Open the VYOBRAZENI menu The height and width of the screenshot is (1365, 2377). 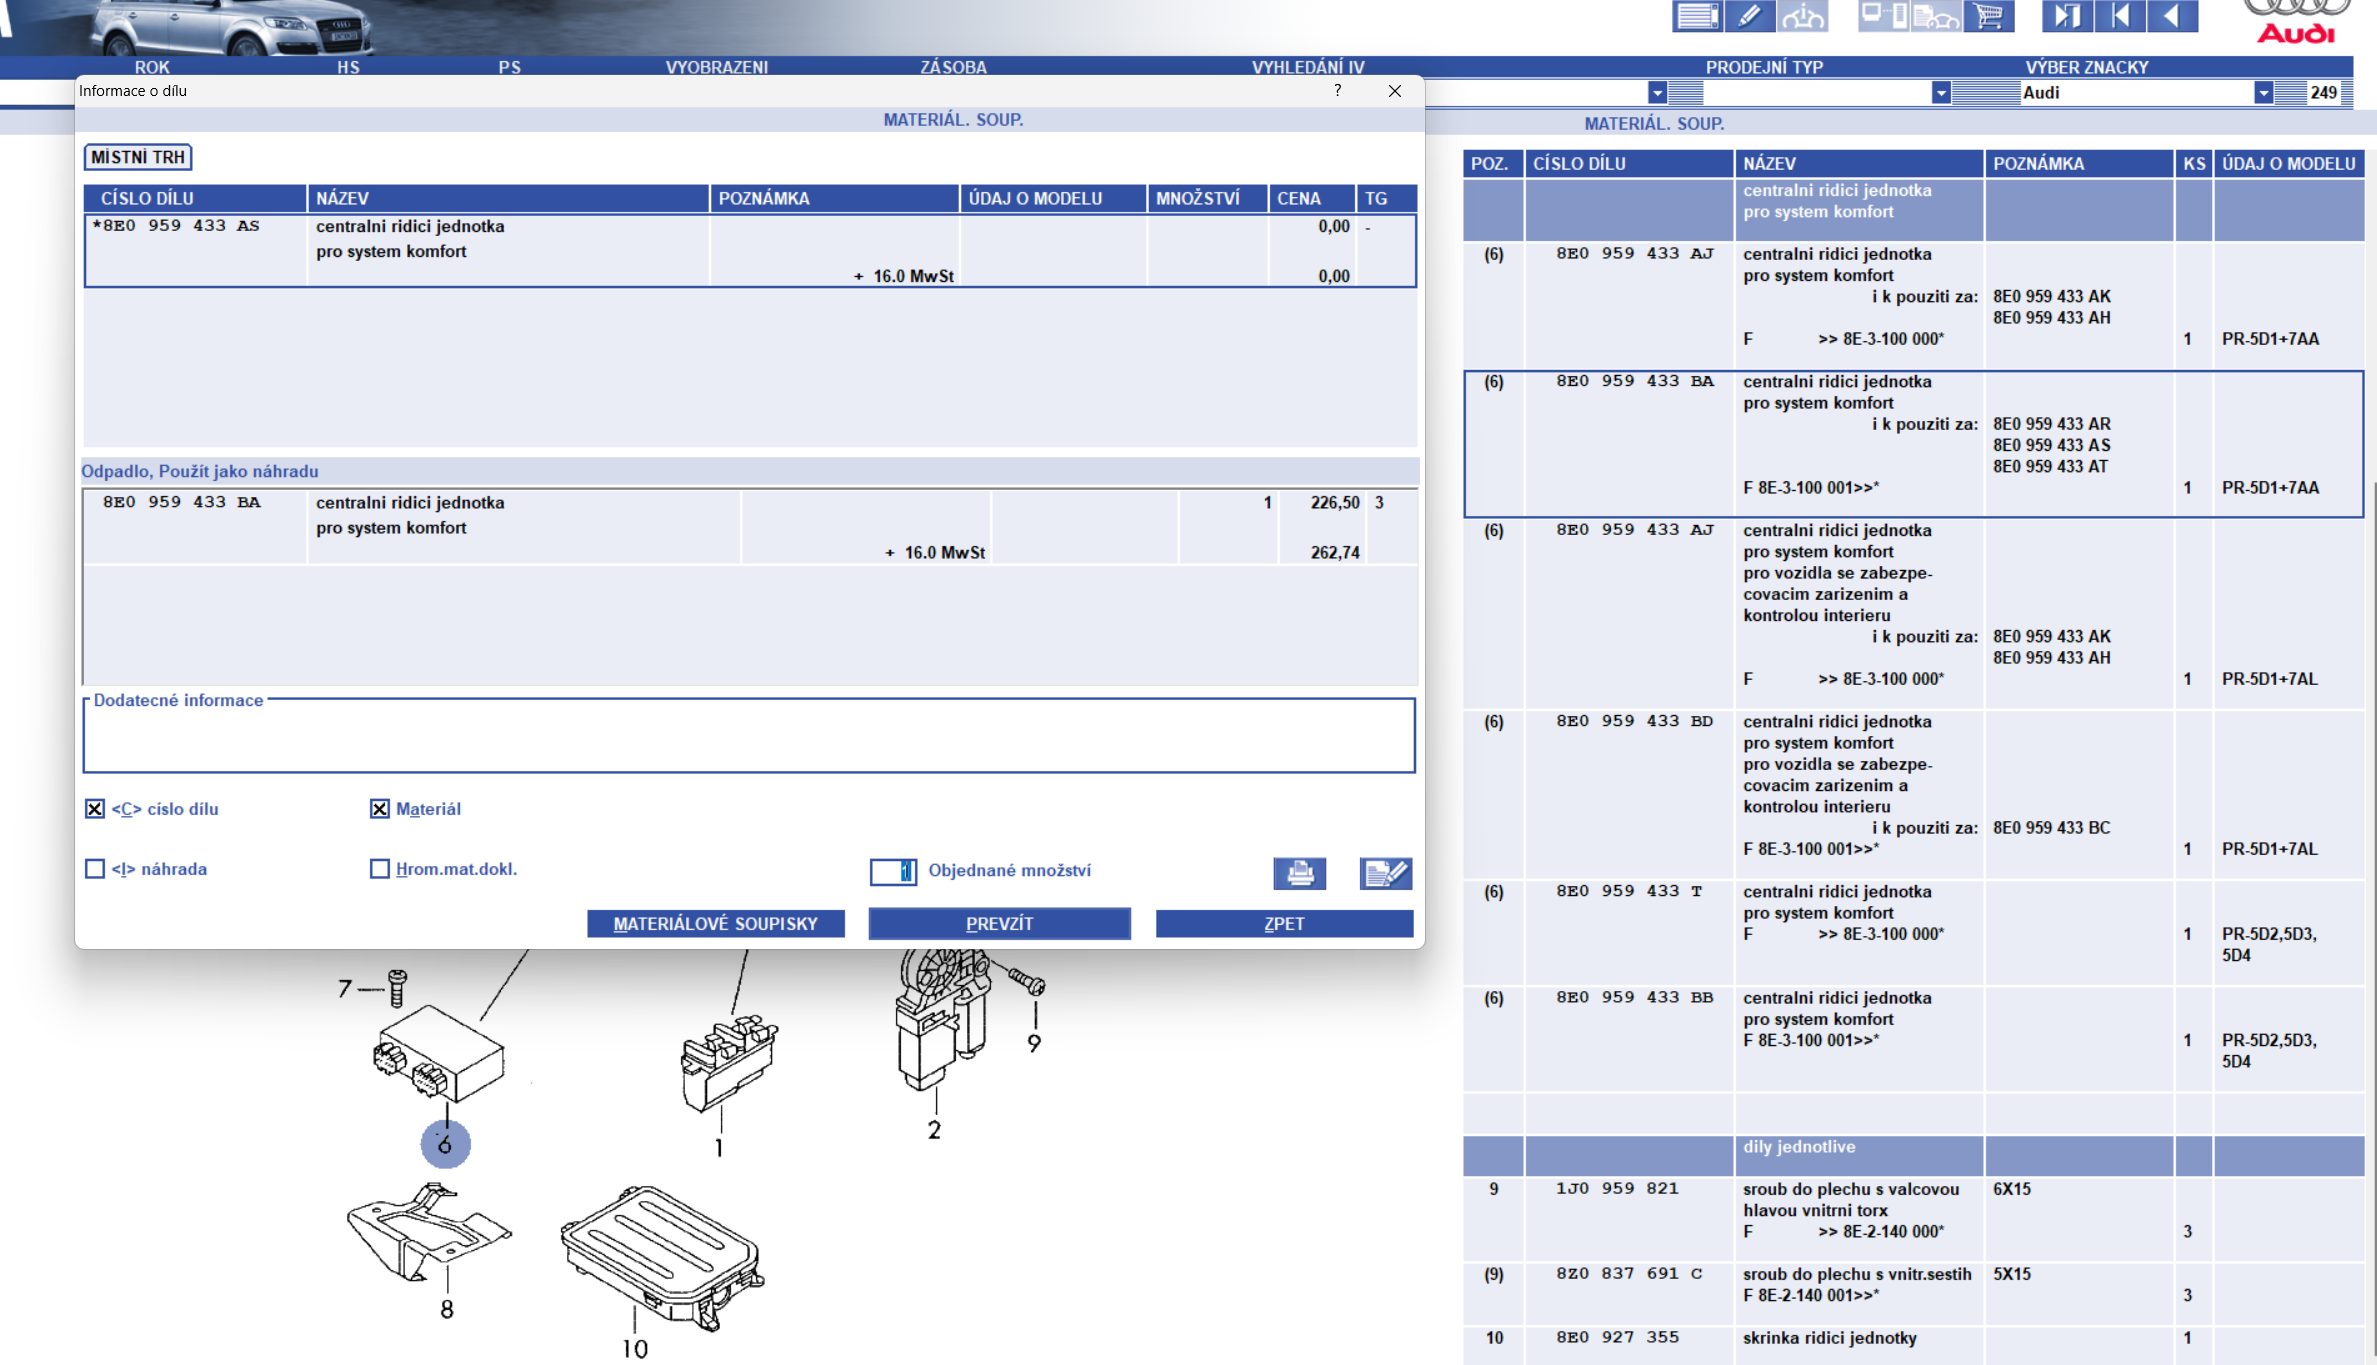click(x=716, y=67)
